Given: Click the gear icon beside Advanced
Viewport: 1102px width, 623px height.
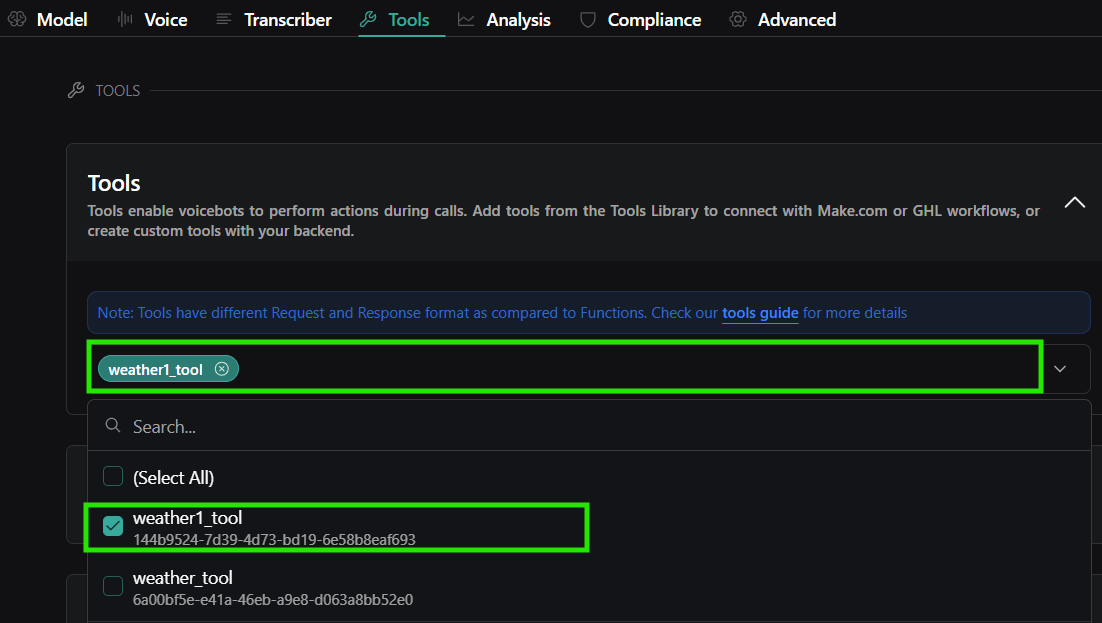Looking at the screenshot, I should [x=738, y=20].
